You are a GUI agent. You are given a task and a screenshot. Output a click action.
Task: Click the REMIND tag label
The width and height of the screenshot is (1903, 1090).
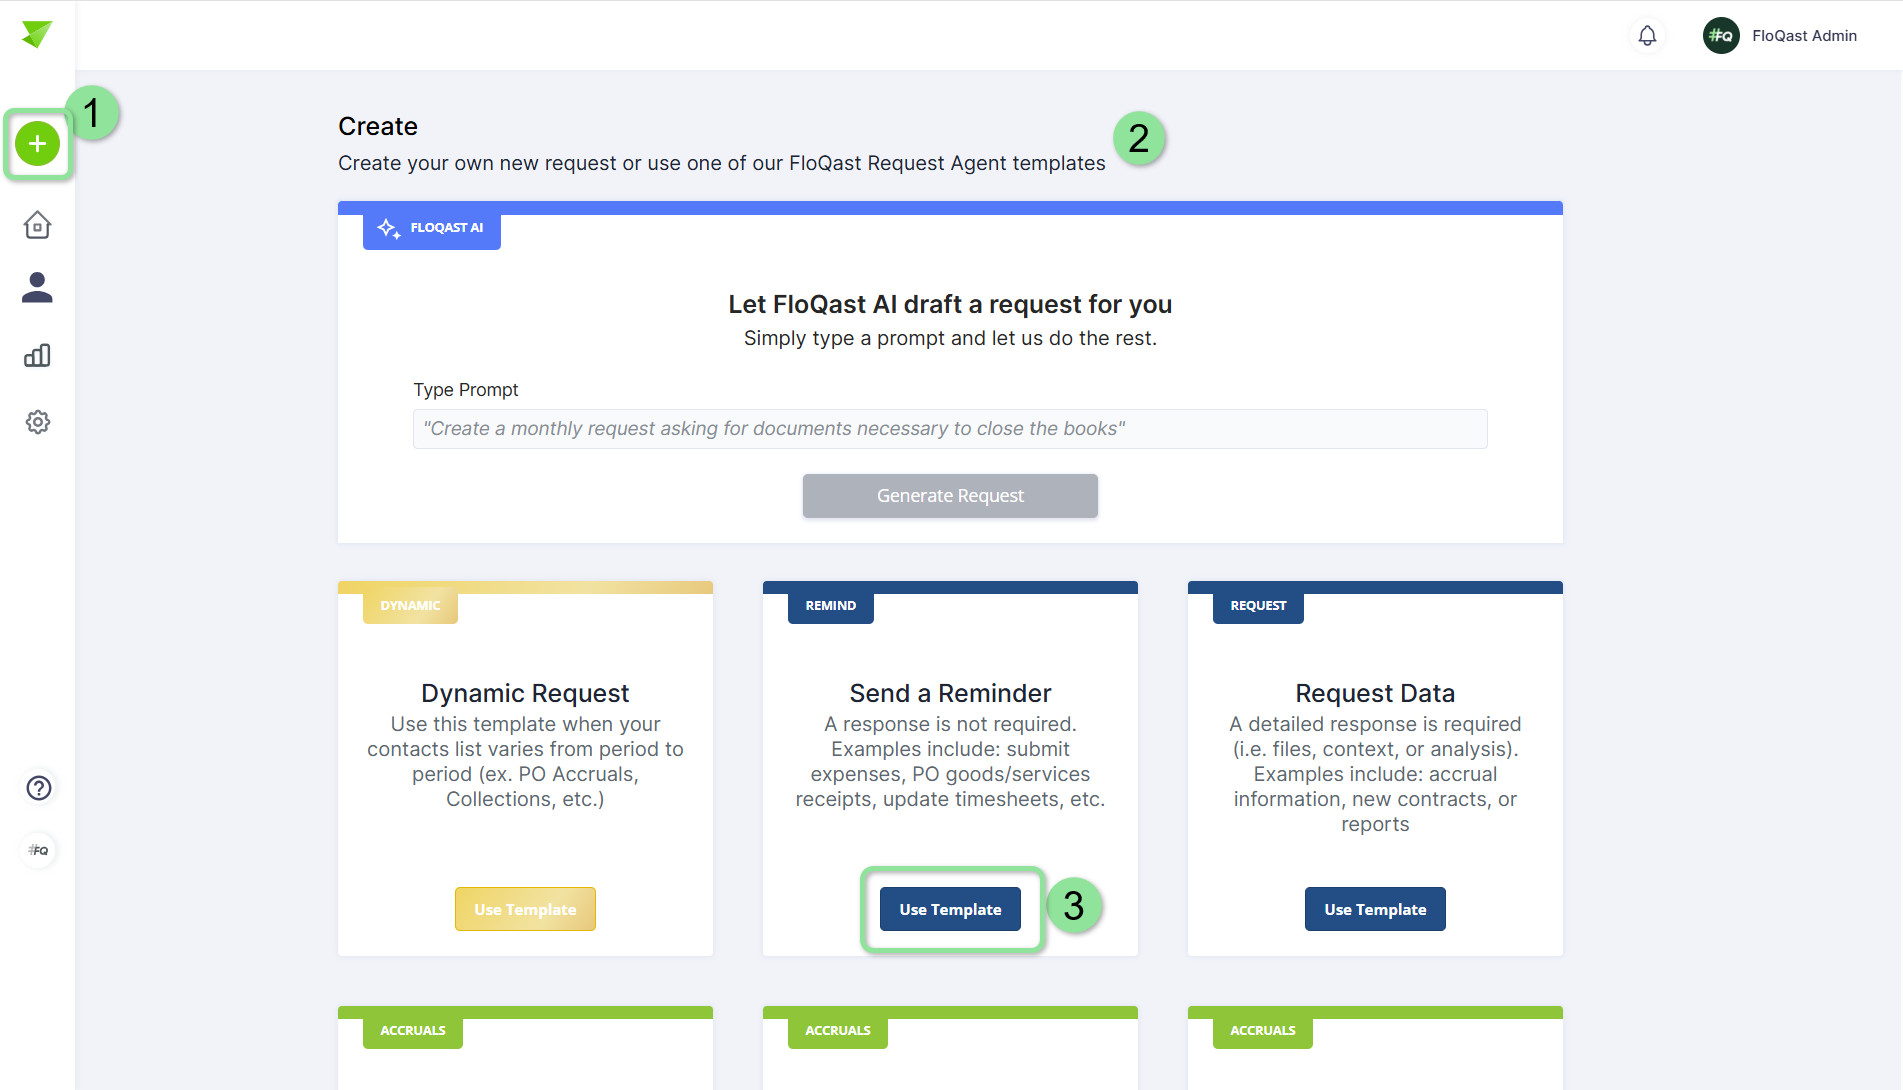(831, 606)
